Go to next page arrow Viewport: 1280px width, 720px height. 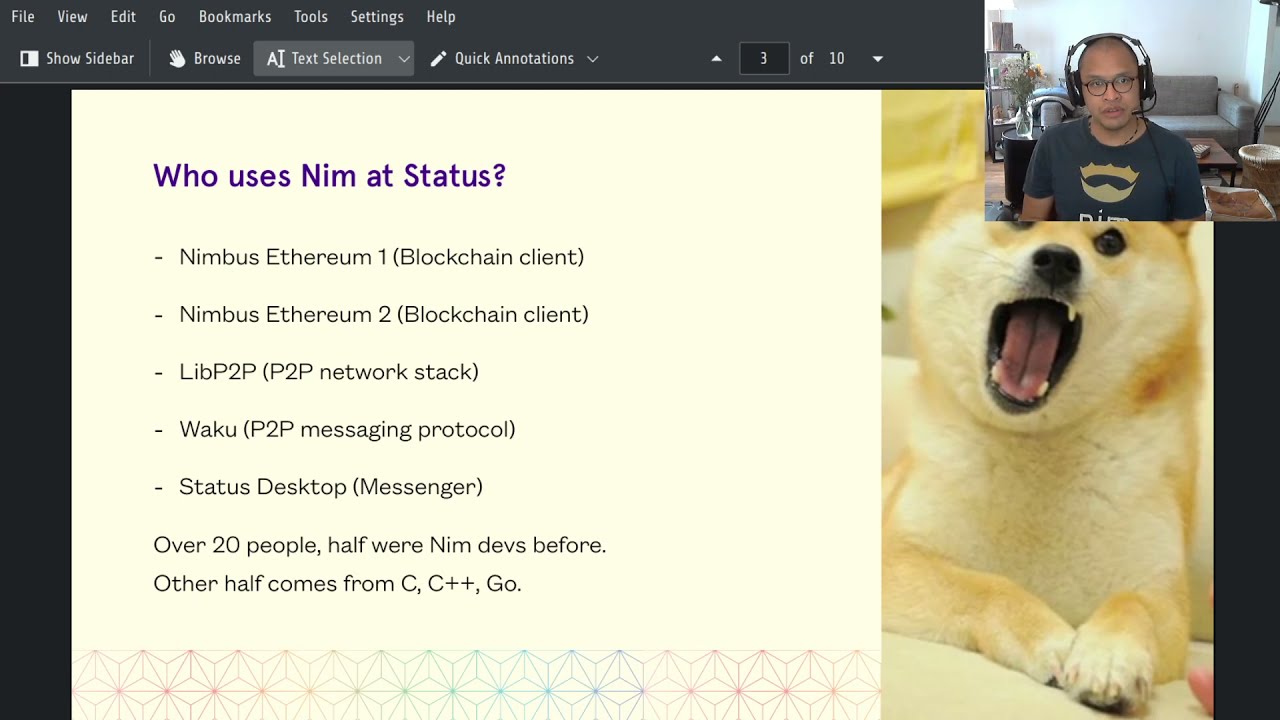(878, 59)
